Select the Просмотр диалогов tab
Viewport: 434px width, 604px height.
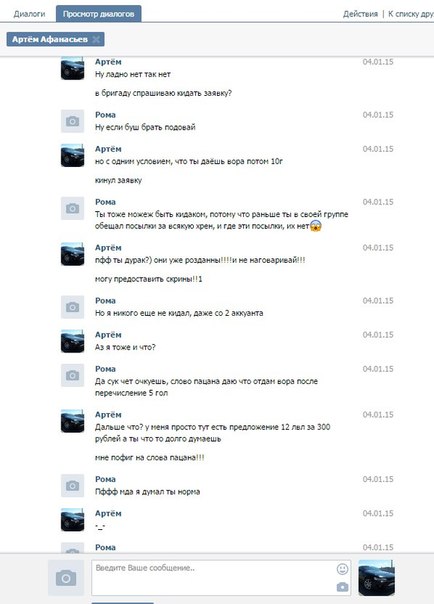(99, 14)
